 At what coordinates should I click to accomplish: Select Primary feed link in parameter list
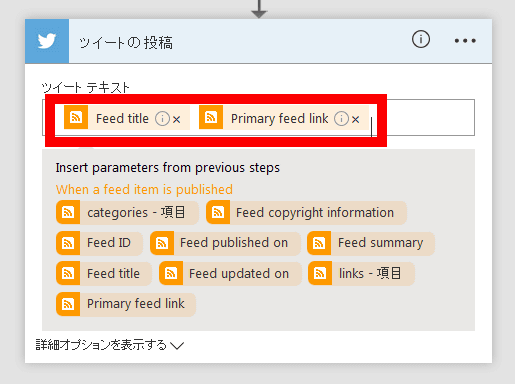126,304
